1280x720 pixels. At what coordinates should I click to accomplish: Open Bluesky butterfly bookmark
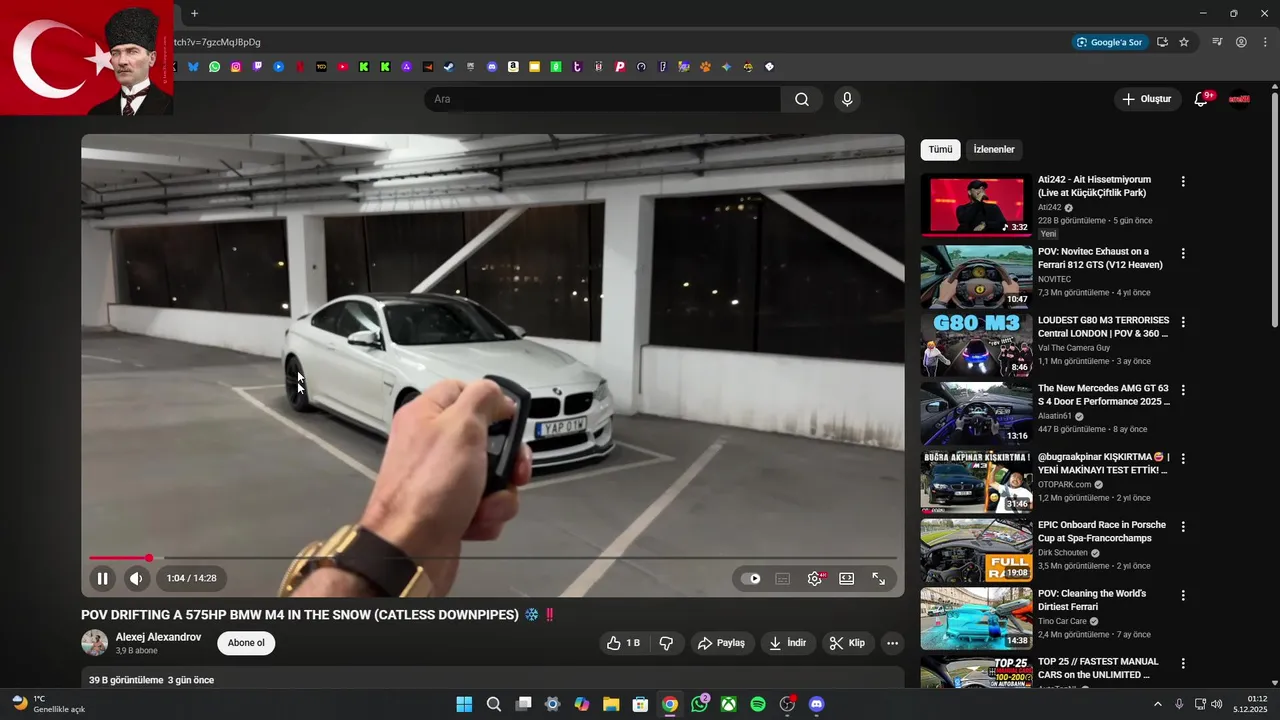click(x=193, y=67)
